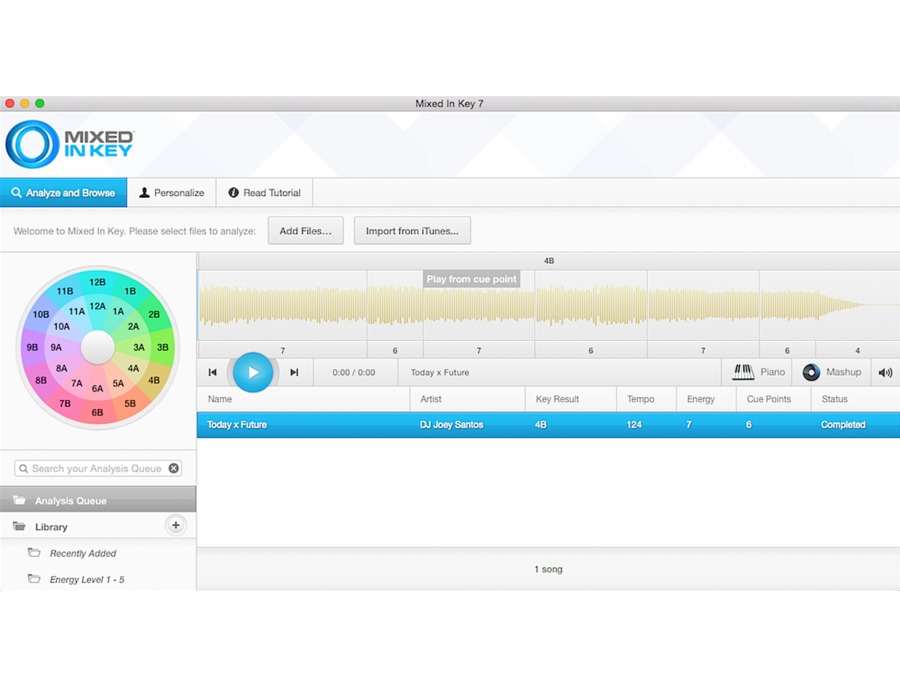Select 11A segment on Camelot wheel
The width and height of the screenshot is (900, 687).
(x=77, y=312)
